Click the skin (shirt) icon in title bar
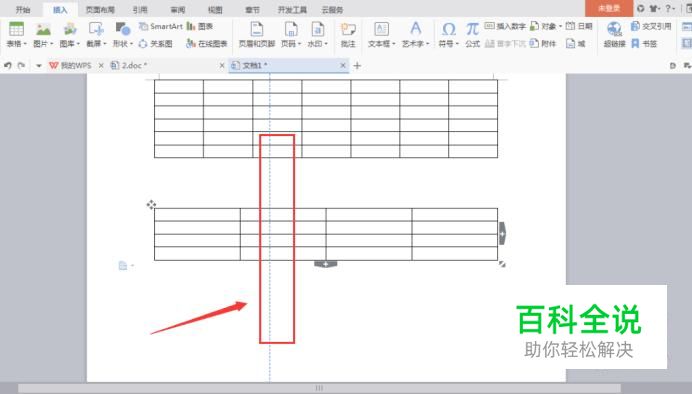The width and height of the screenshot is (692, 394). pos(654,8)
